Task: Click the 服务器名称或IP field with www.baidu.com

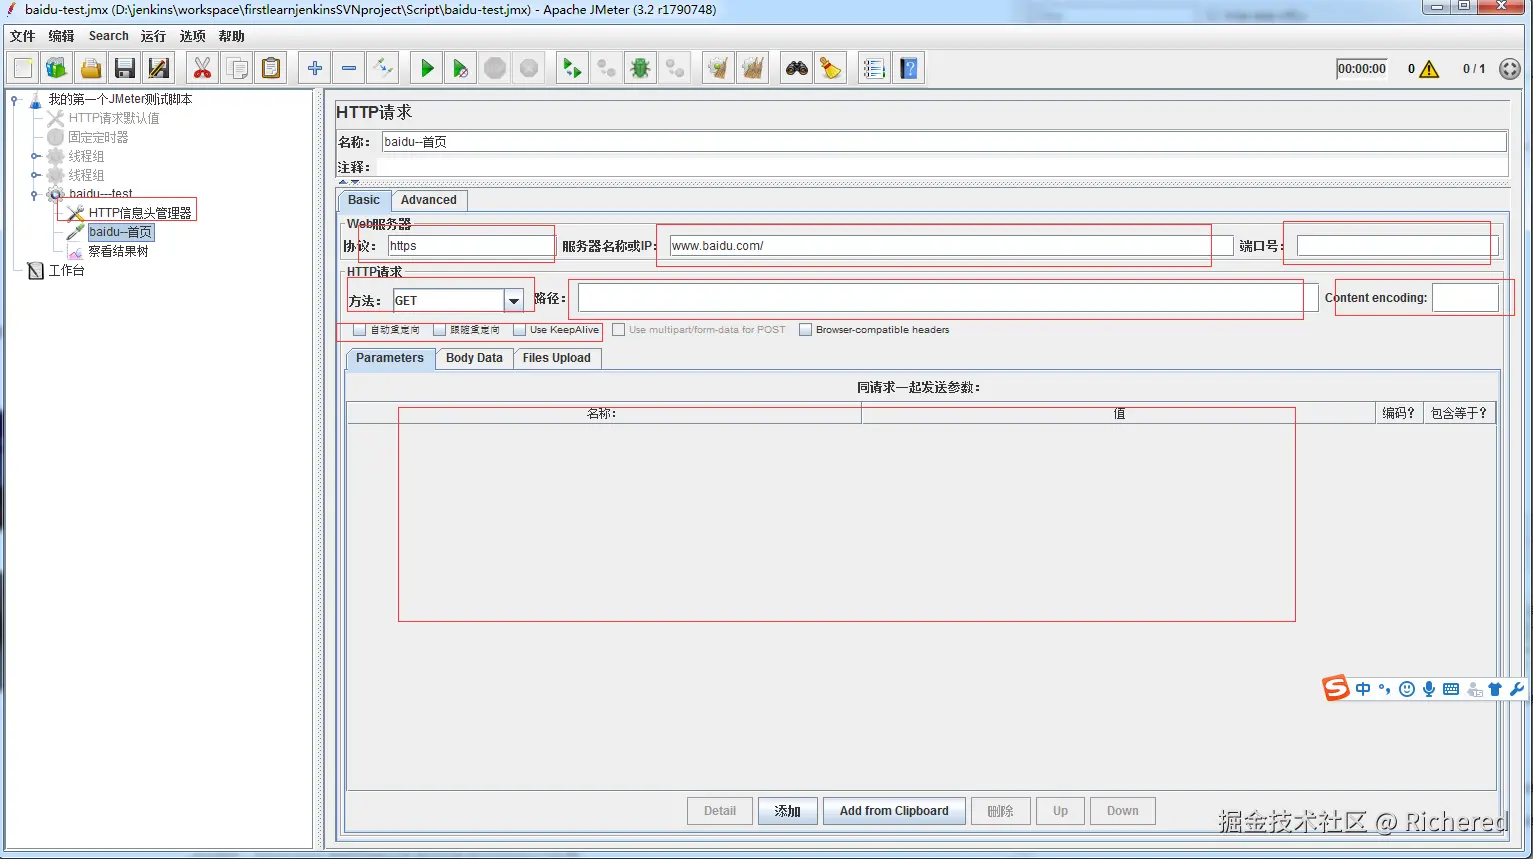Action: [950, 246]
